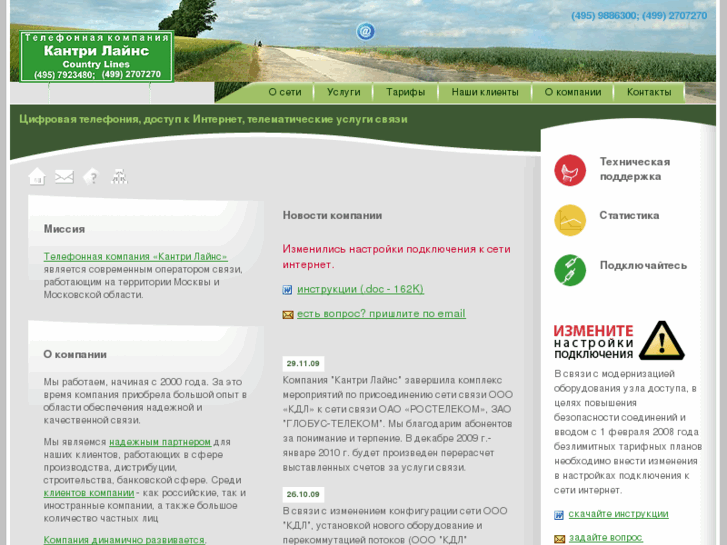Screen dimensions: 727x545
Task: Click the 26.10.09 news date label
Action: [x=303, y=494]
